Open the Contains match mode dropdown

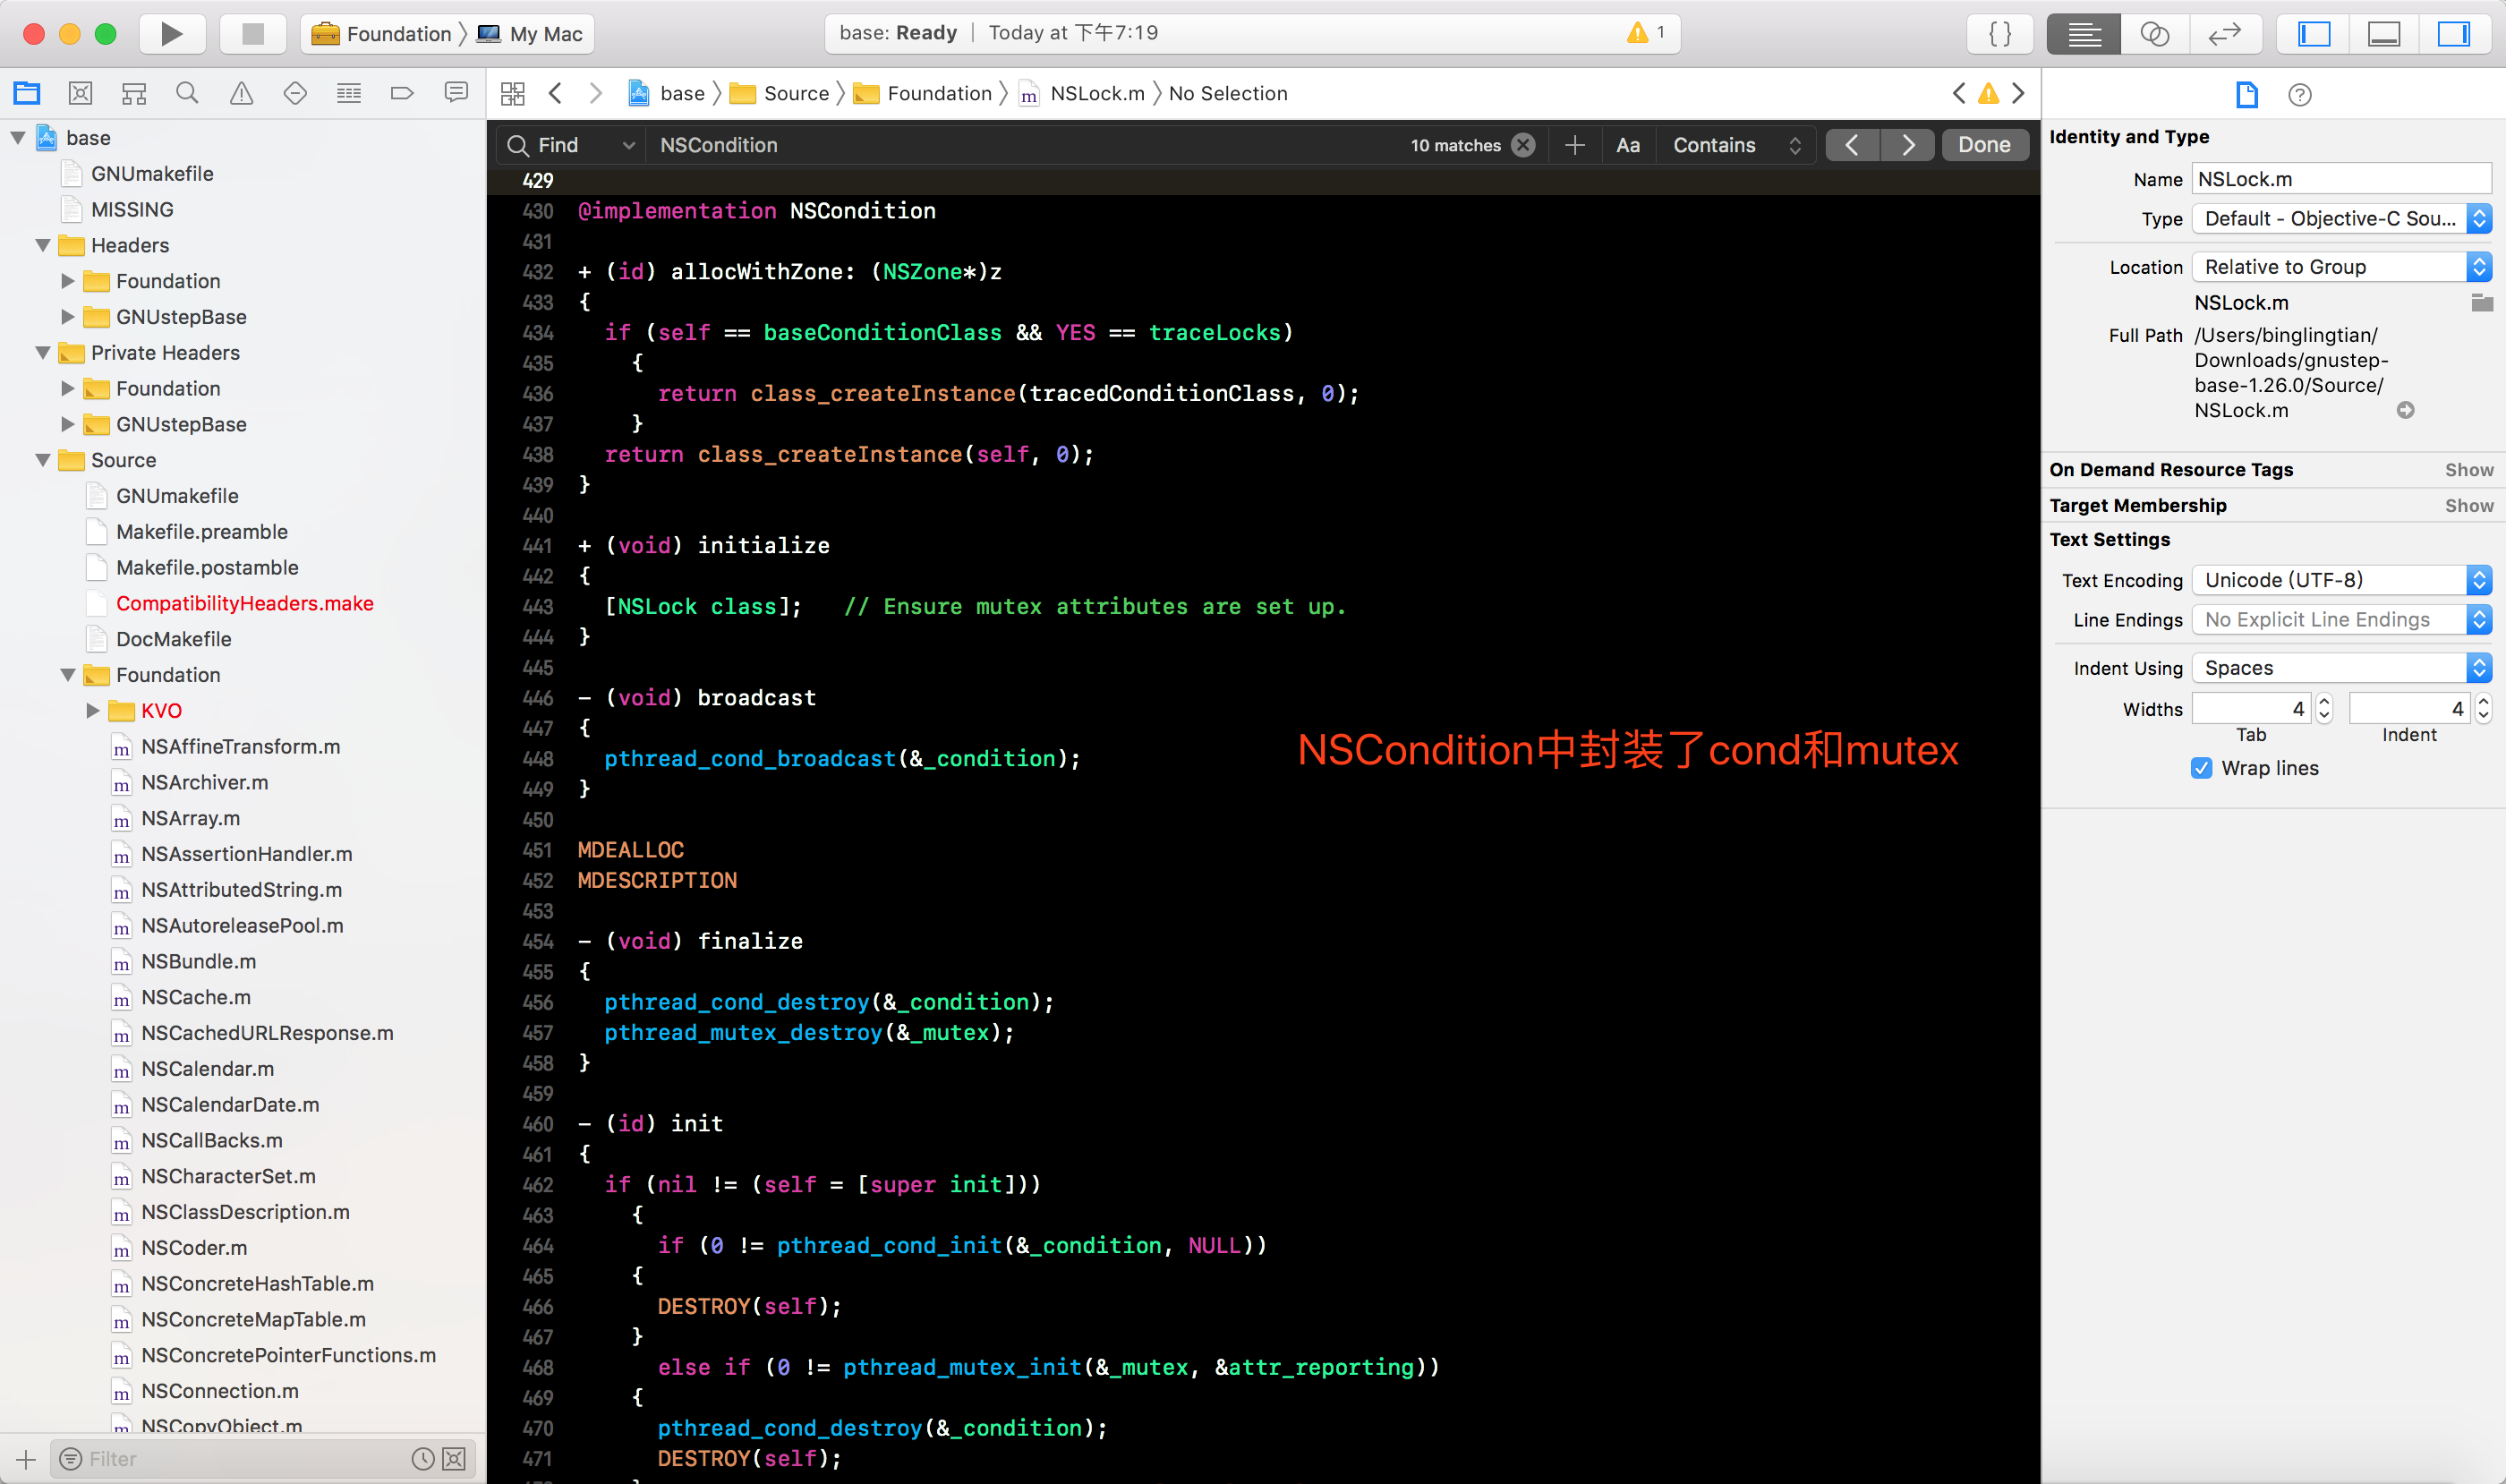tap(1737, 145)
